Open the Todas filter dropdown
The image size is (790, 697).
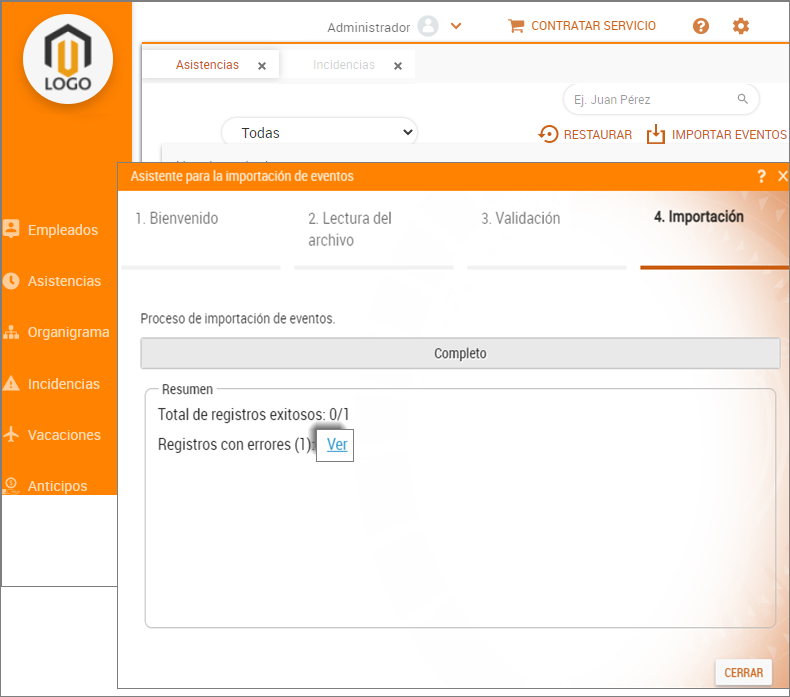pyautogui.click(x=319, y=132)
